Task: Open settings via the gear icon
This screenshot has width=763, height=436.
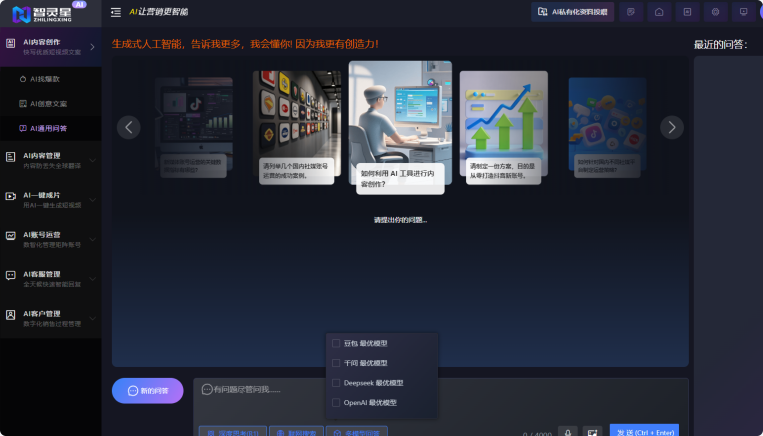Action: 715,12
